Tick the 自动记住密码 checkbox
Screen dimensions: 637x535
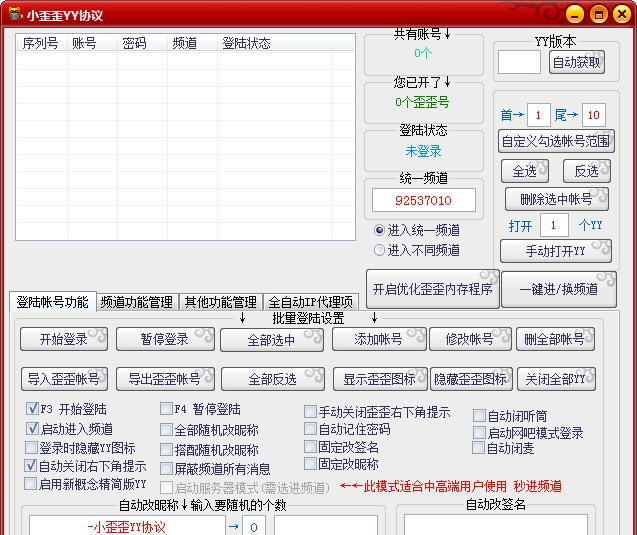pyautogui.click(x=311, y=429)
